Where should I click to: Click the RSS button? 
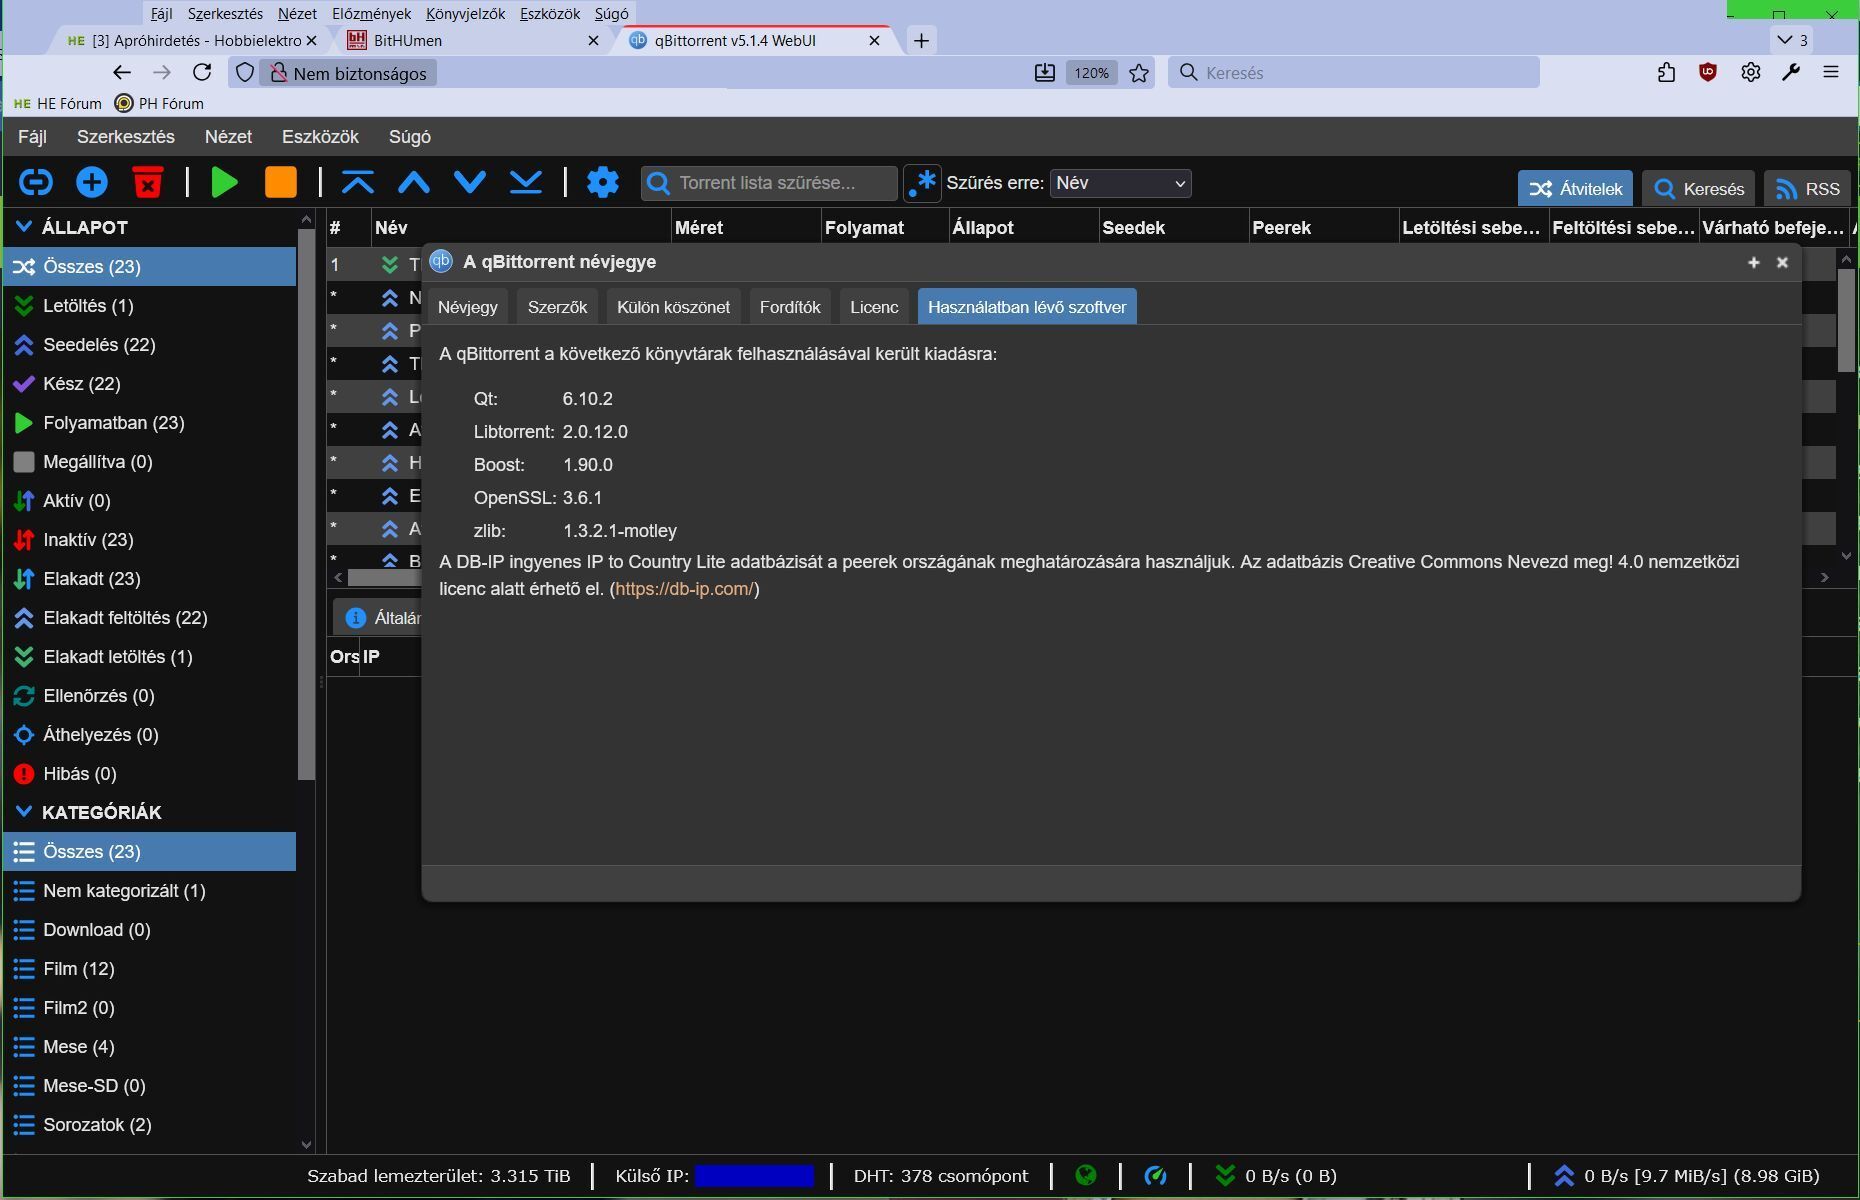[x=1808, y=189]
